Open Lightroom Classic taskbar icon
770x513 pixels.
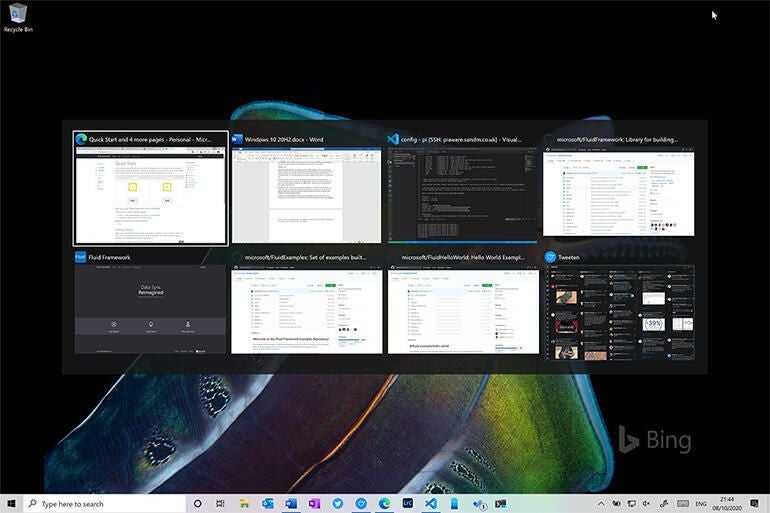408,504
